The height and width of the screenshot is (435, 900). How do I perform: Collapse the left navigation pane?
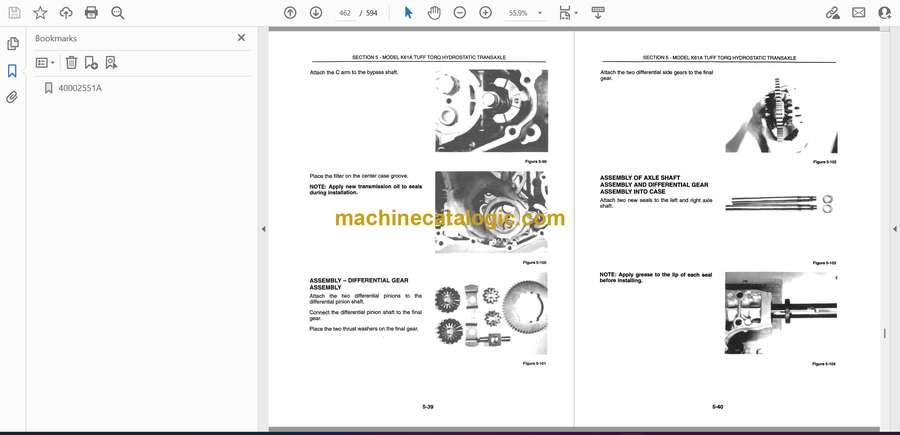coord(263,229)
